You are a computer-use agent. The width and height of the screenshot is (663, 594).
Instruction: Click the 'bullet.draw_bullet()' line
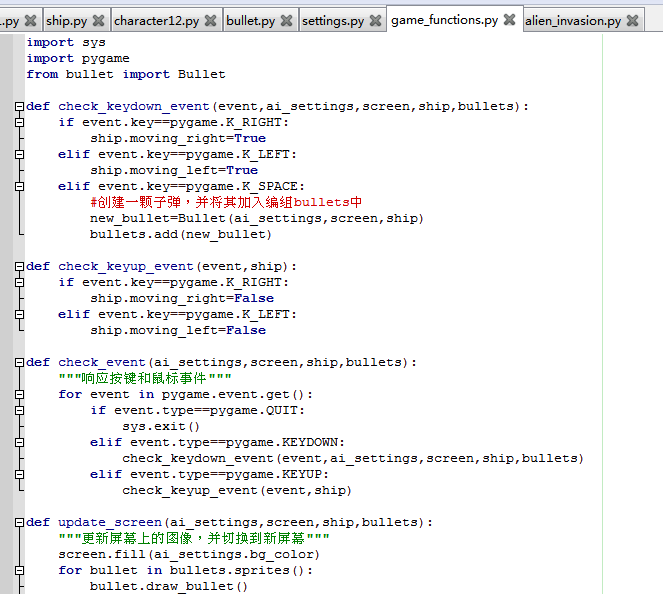click(x=169, y=587)
